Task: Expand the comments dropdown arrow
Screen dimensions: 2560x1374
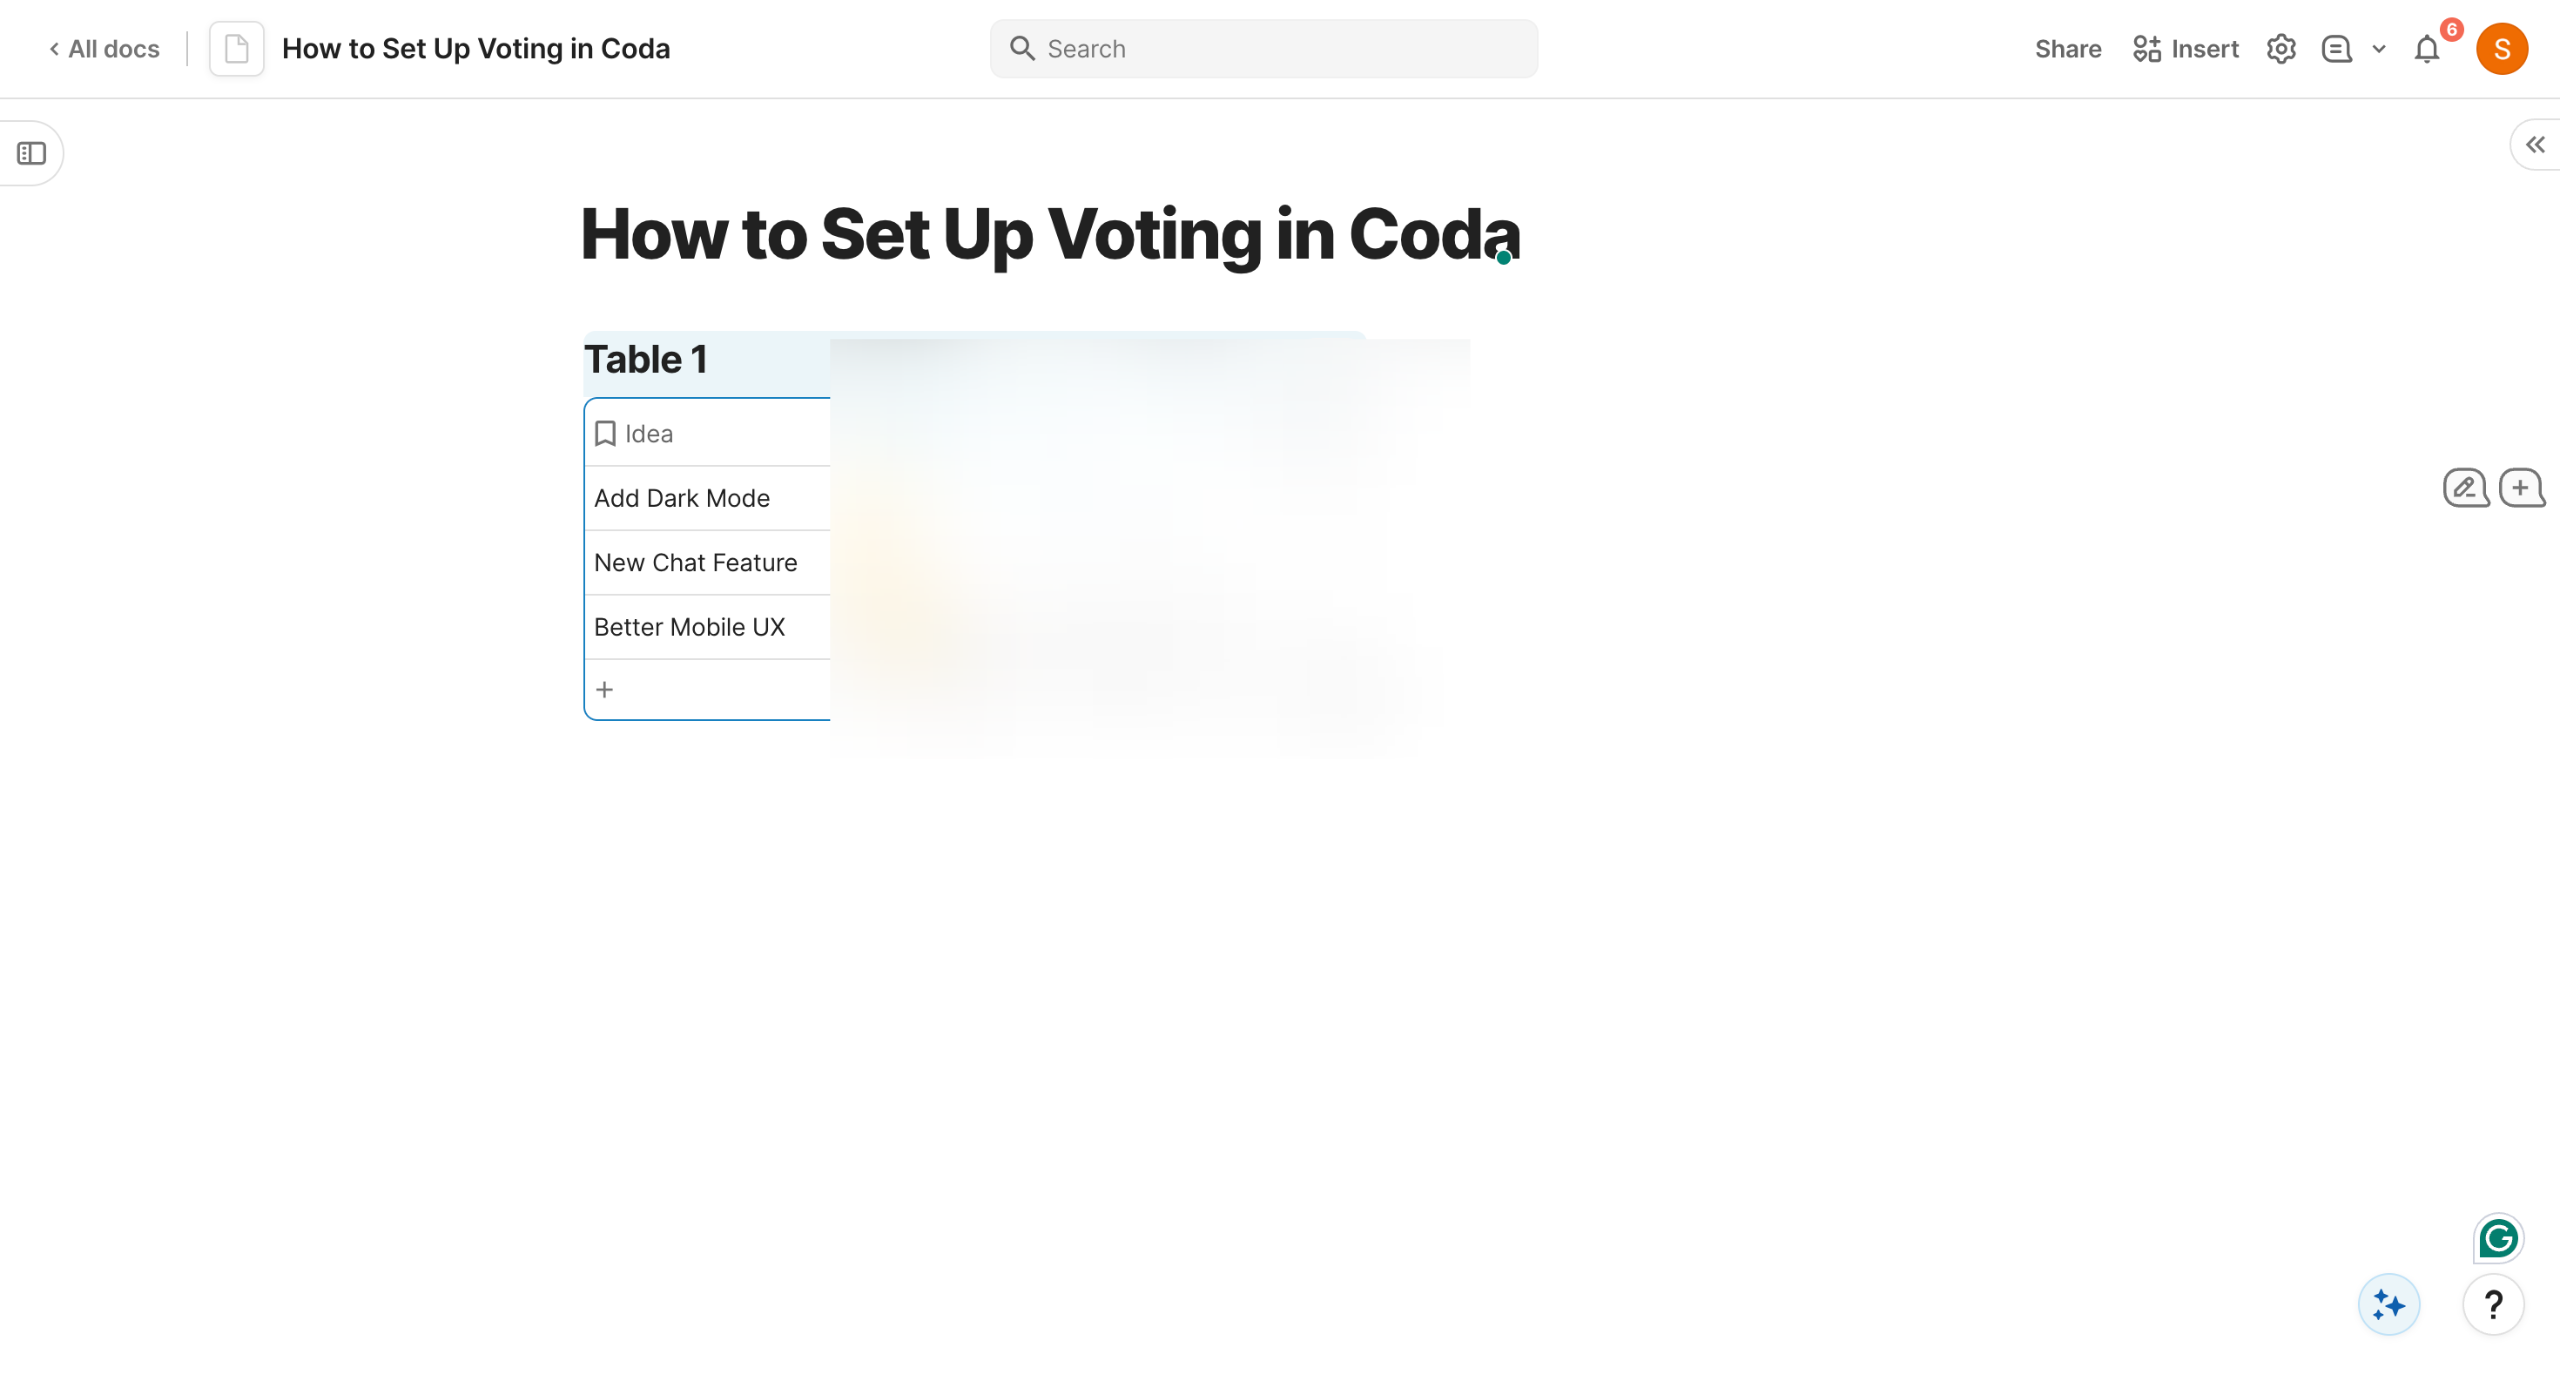Action: tap(2379, 49)
